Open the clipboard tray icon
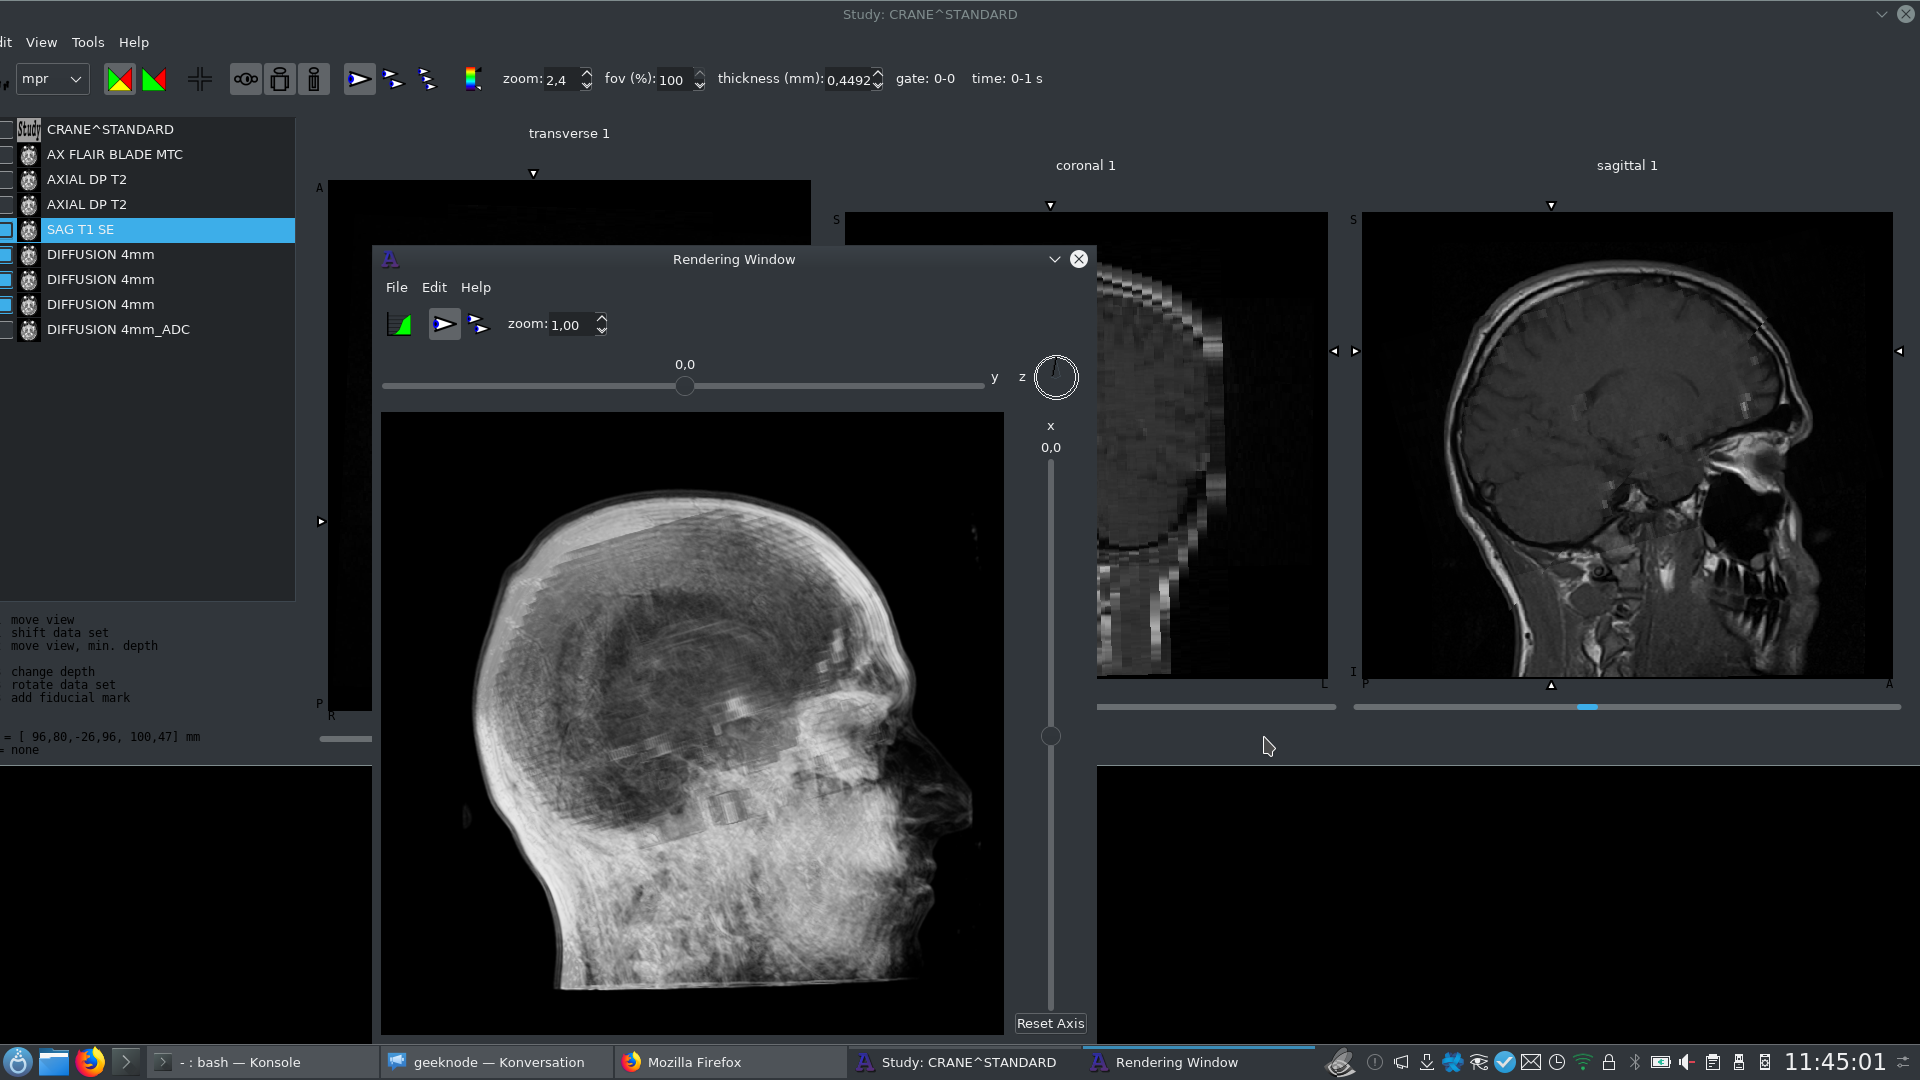 pyautogui.click(x=1713, y=1062)
